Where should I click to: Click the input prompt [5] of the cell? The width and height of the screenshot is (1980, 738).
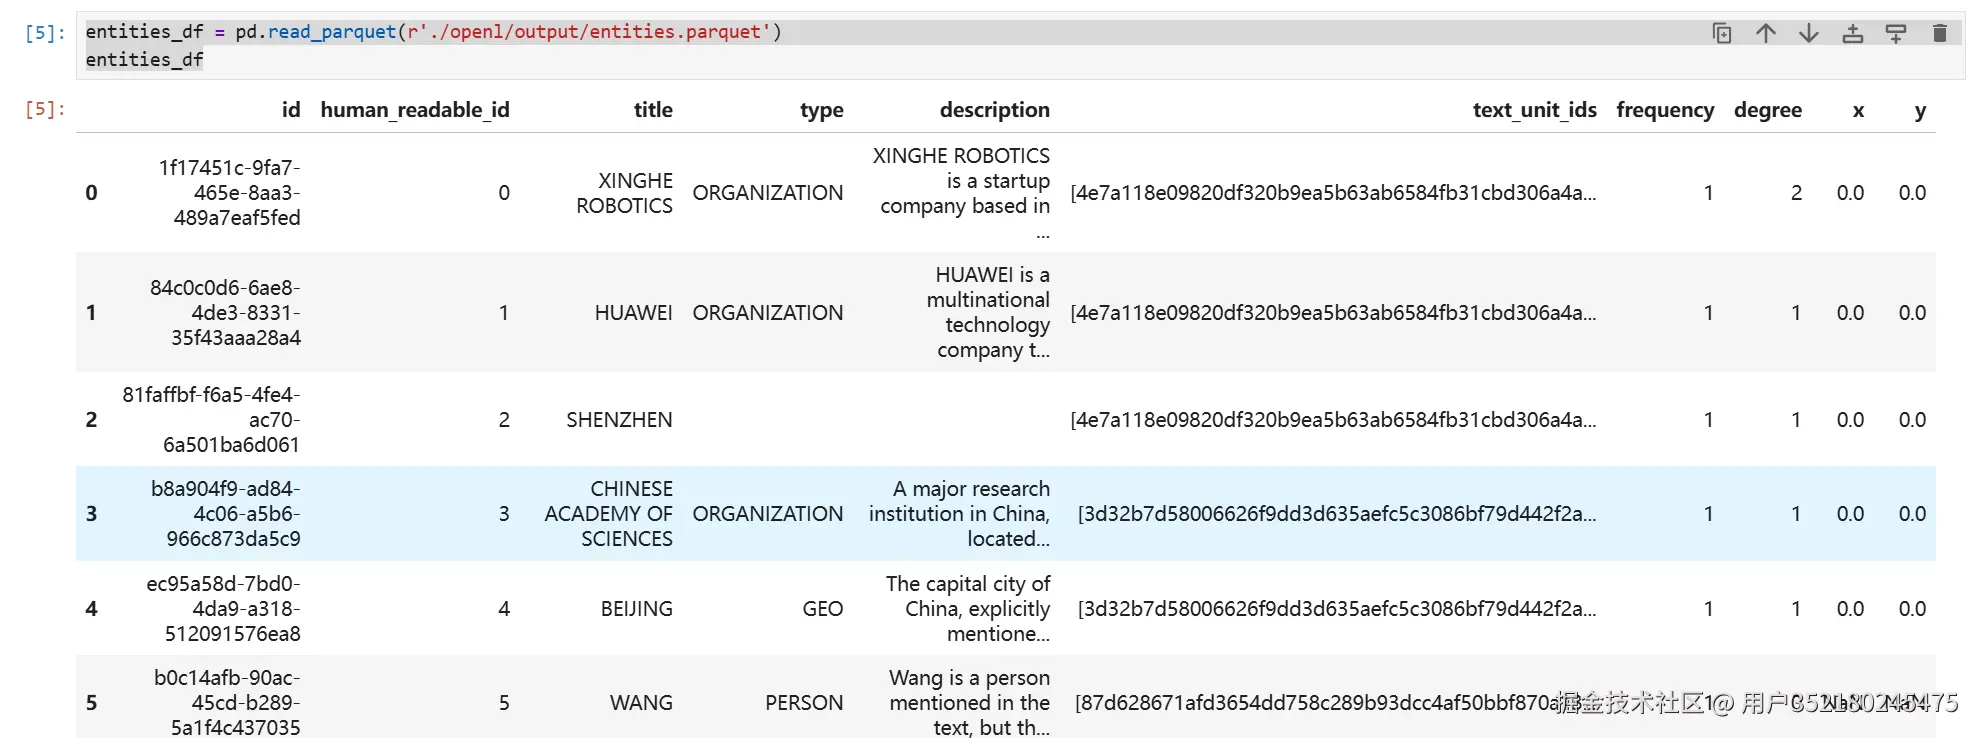pos(45,33)
